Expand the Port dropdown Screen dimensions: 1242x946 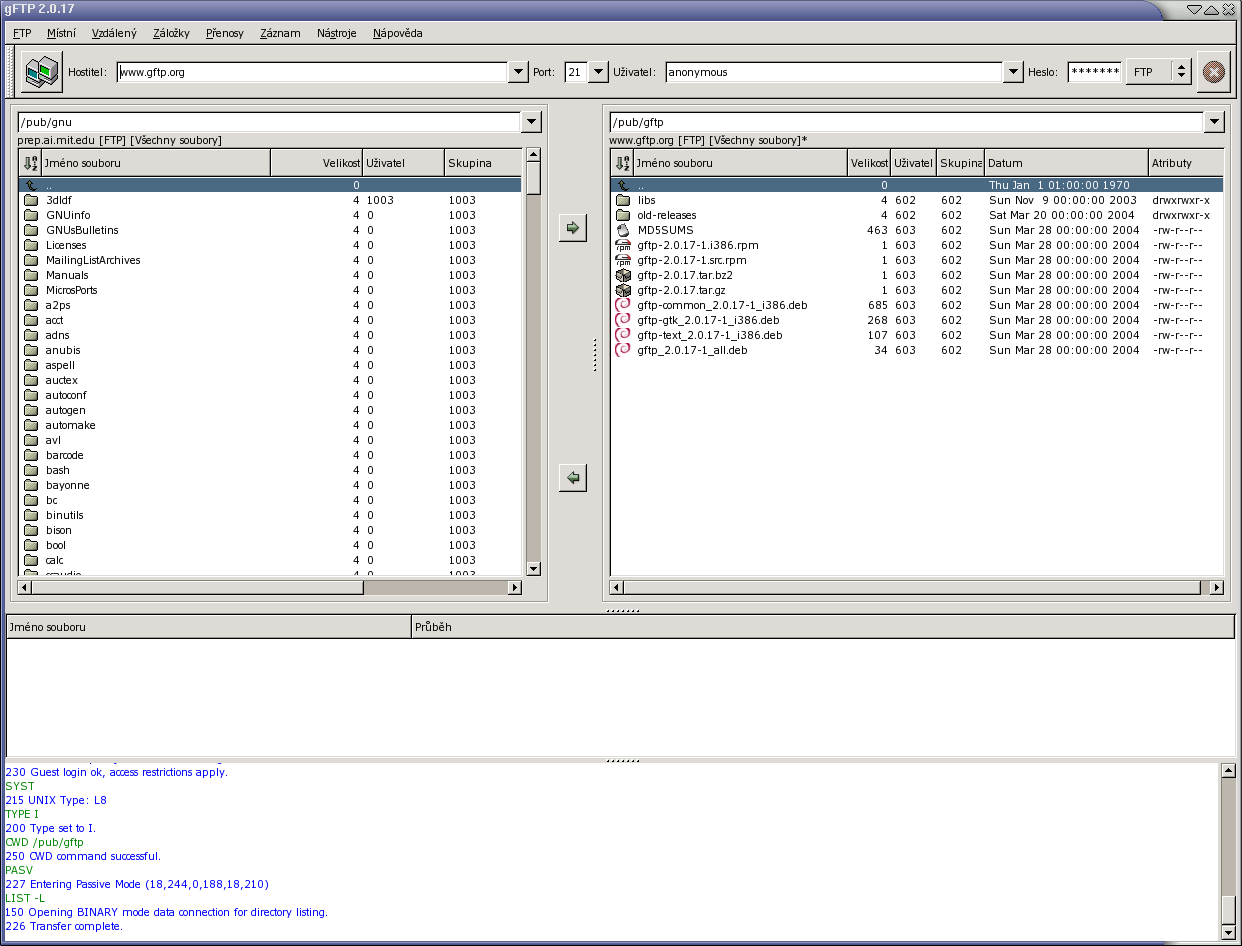598,72
